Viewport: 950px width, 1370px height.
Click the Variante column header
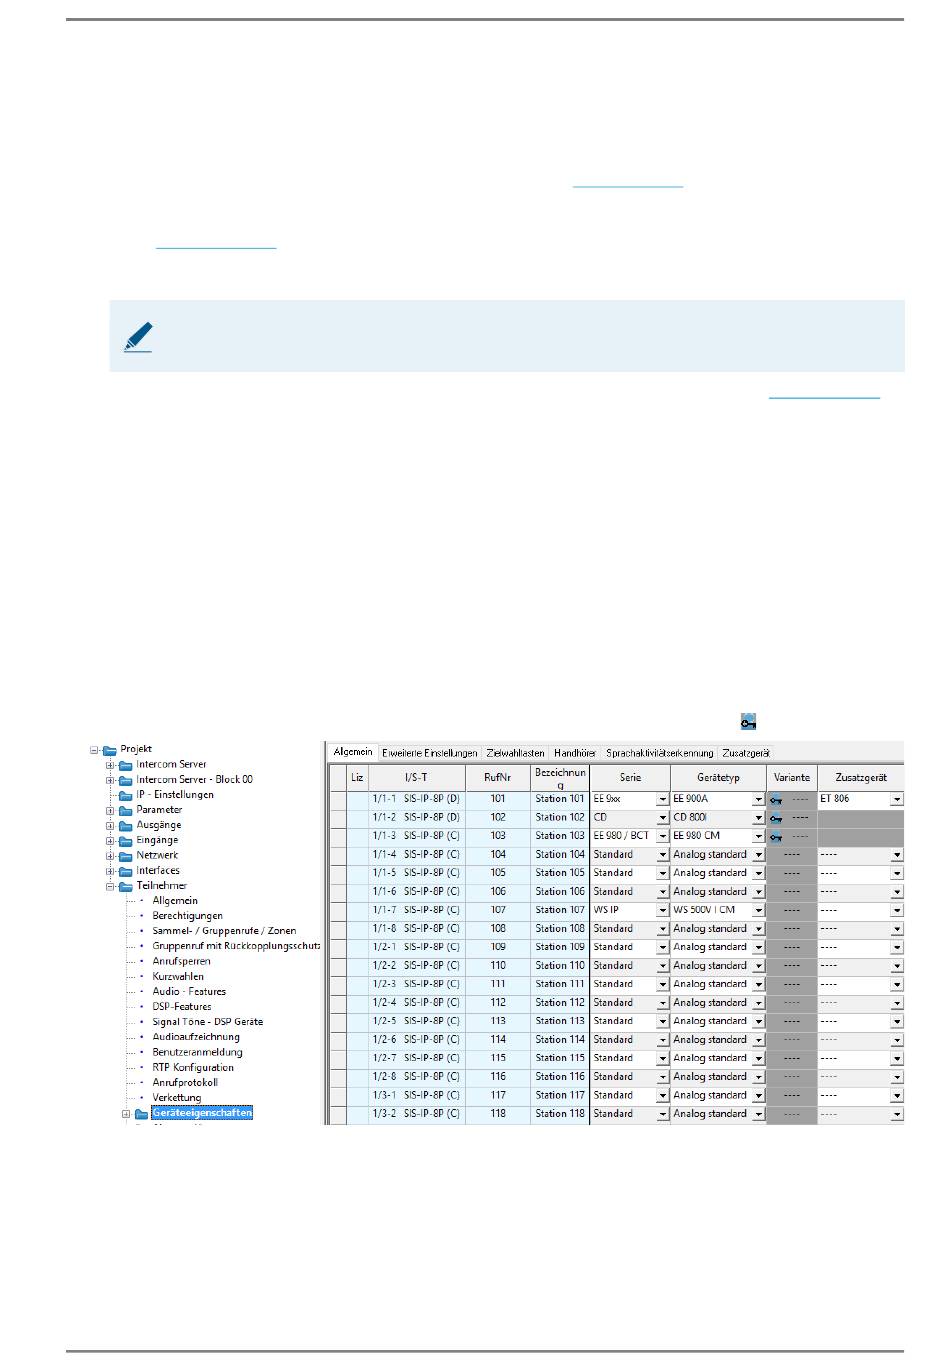[x=792, y=778]
